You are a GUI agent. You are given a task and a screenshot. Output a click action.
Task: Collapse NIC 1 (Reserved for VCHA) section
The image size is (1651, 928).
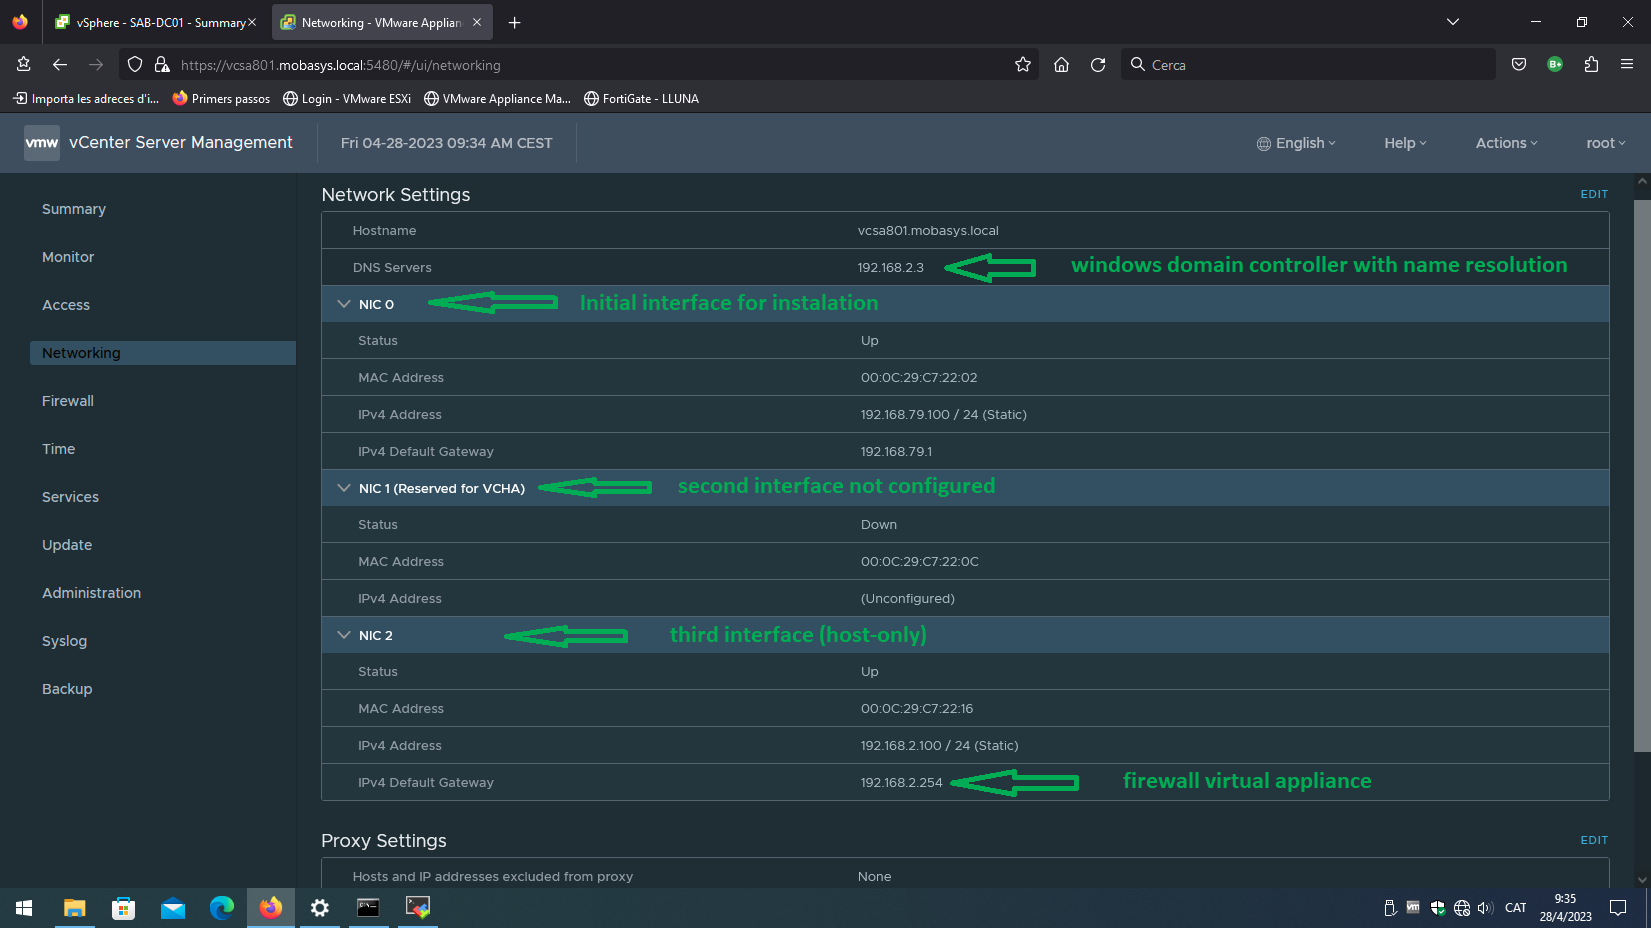click(x=344, y=488)
